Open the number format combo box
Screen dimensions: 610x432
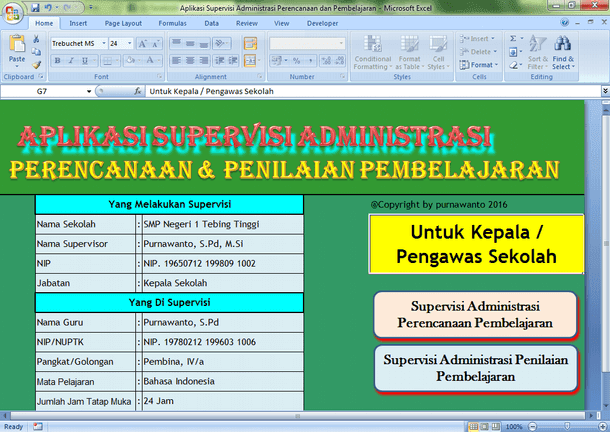click(x=307, y=43)
